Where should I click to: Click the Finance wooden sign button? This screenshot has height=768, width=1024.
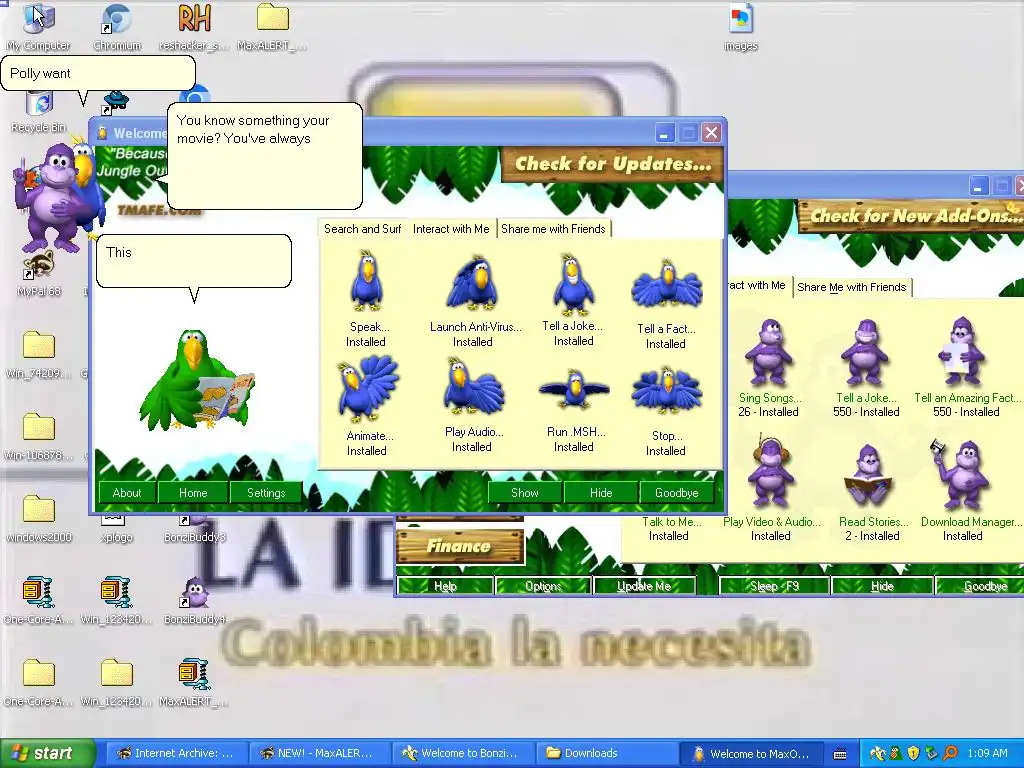[460, 546]
